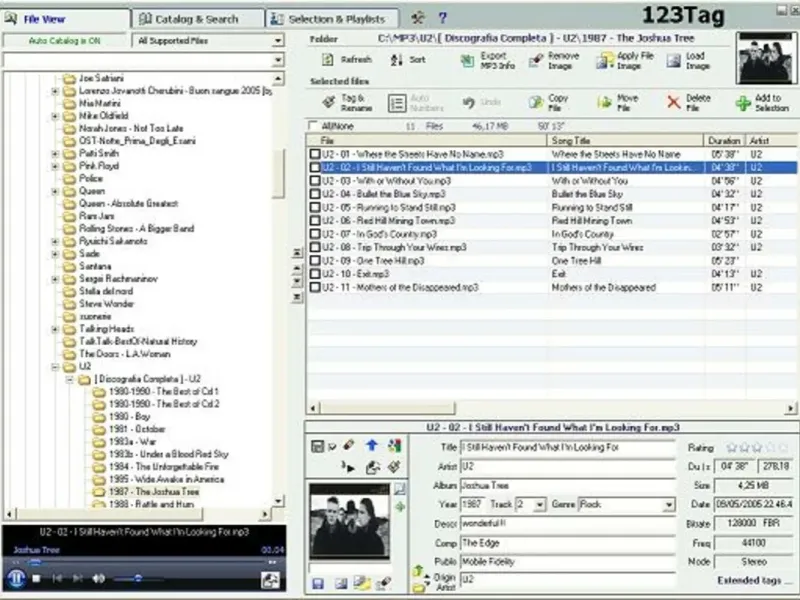
Task: Open the All Supported Files filter dropdown
Action: pyautogui.click(x=277, y=41)
